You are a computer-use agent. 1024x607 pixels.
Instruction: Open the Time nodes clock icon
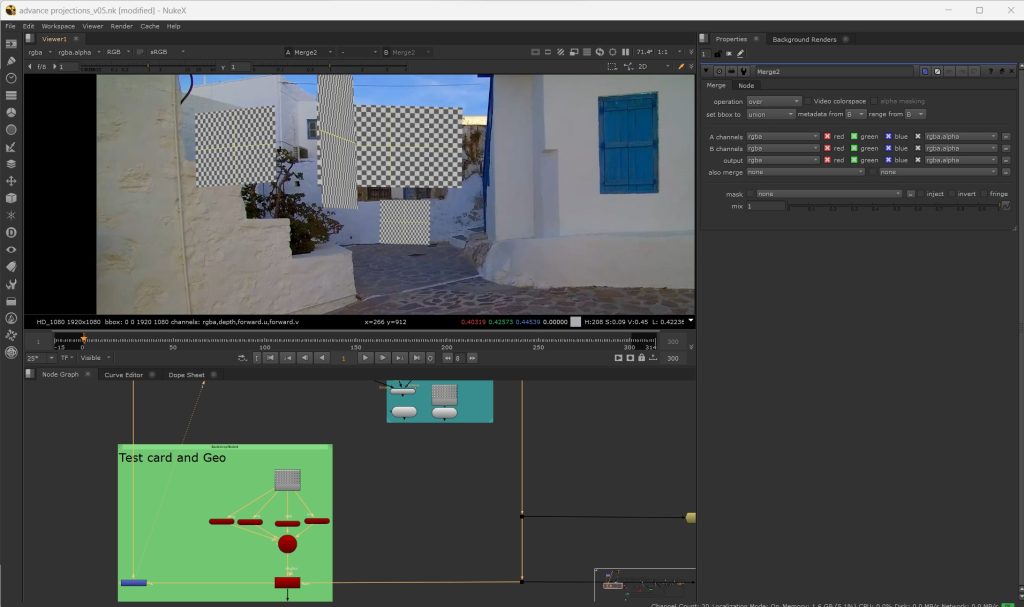point(11,78)
